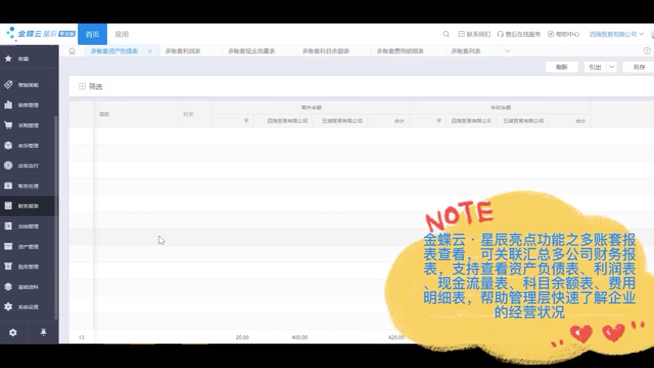Go to the home icon tab
The width and height of the screenshot is (654, 368).
point(72,51)
